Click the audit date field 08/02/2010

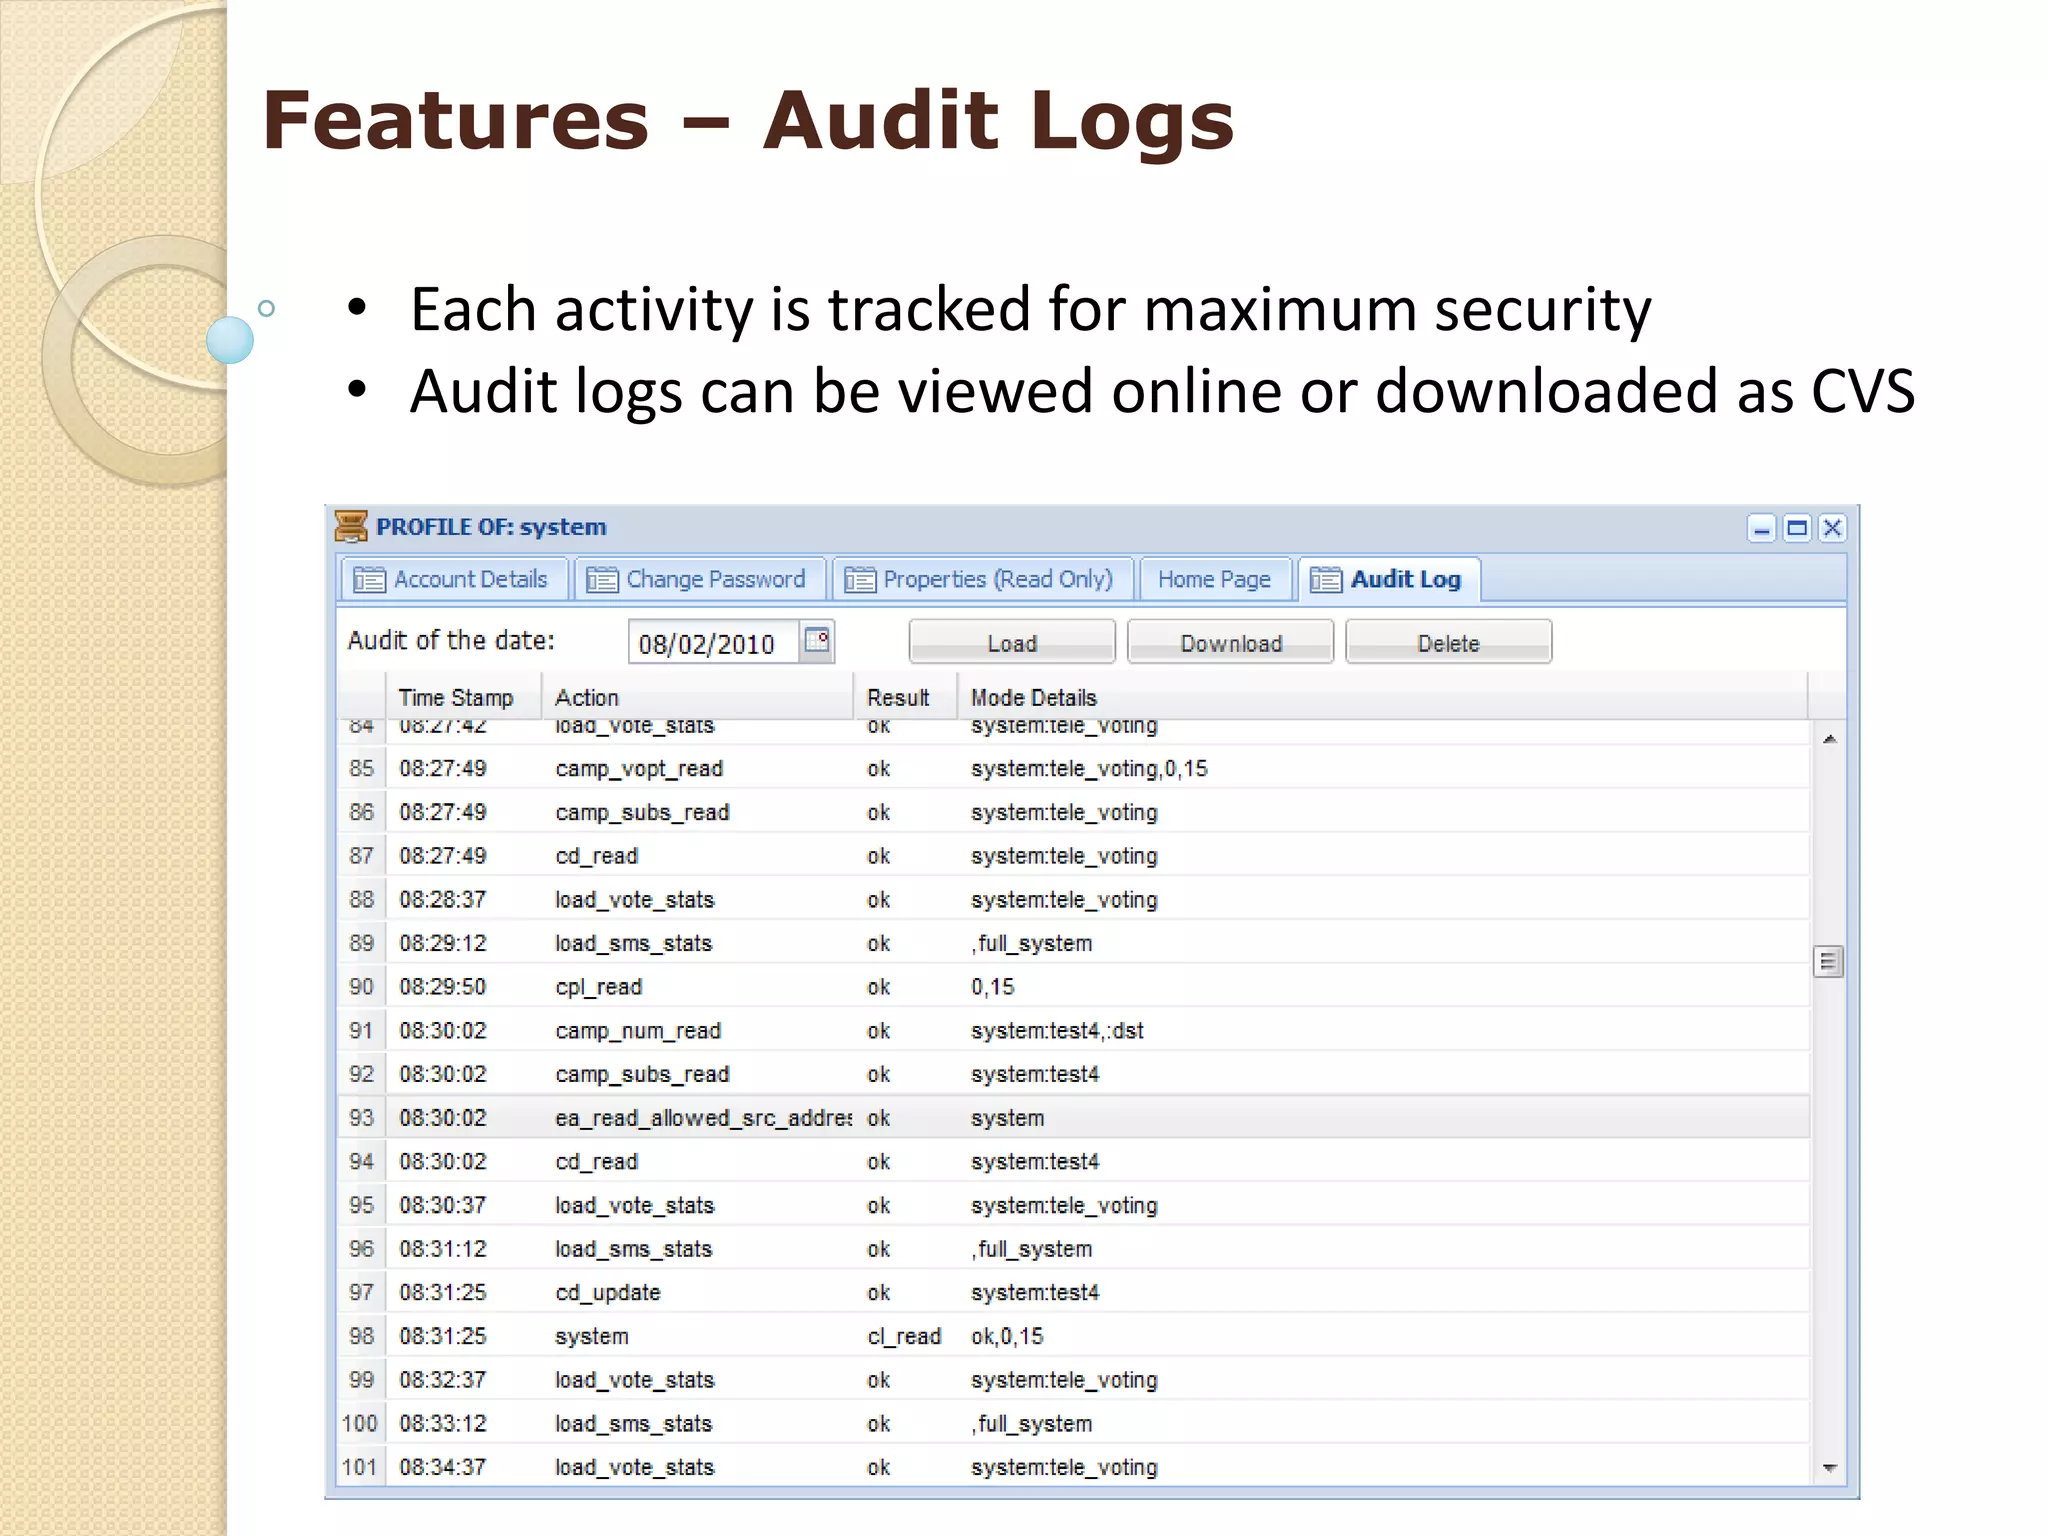point(714,643)
